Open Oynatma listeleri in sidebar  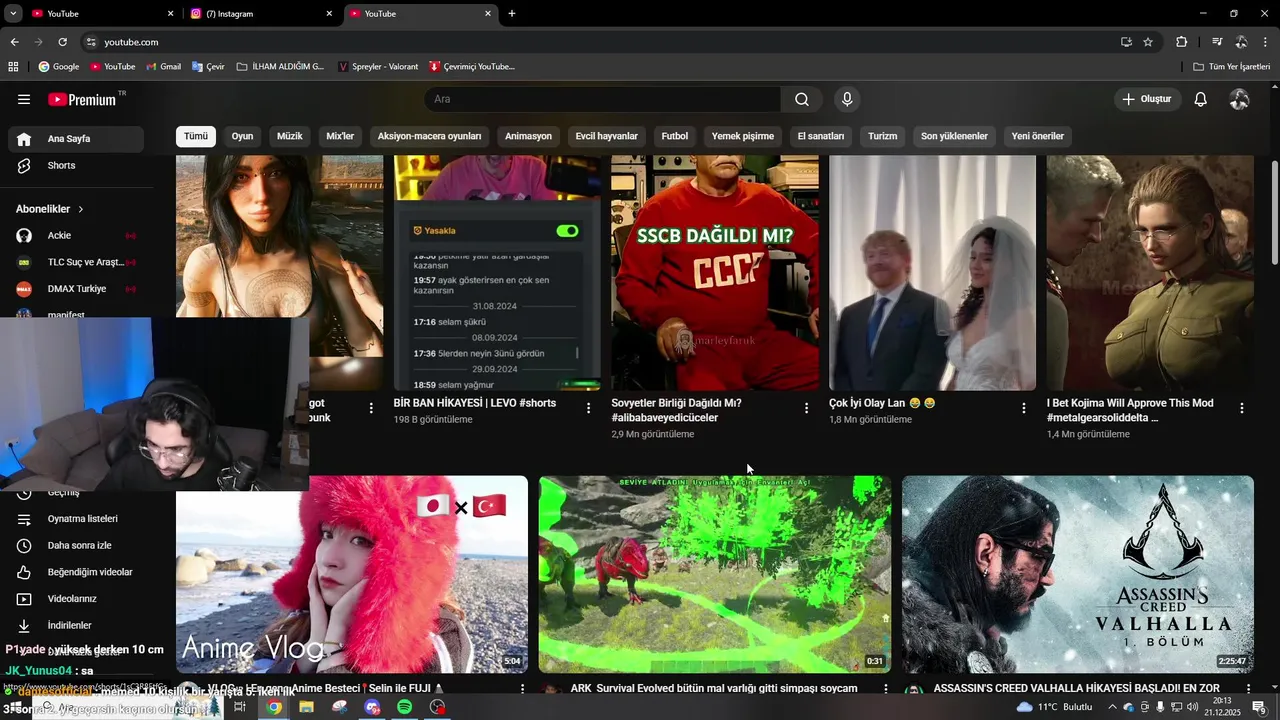pyautogui.click(x=76, y=519)
